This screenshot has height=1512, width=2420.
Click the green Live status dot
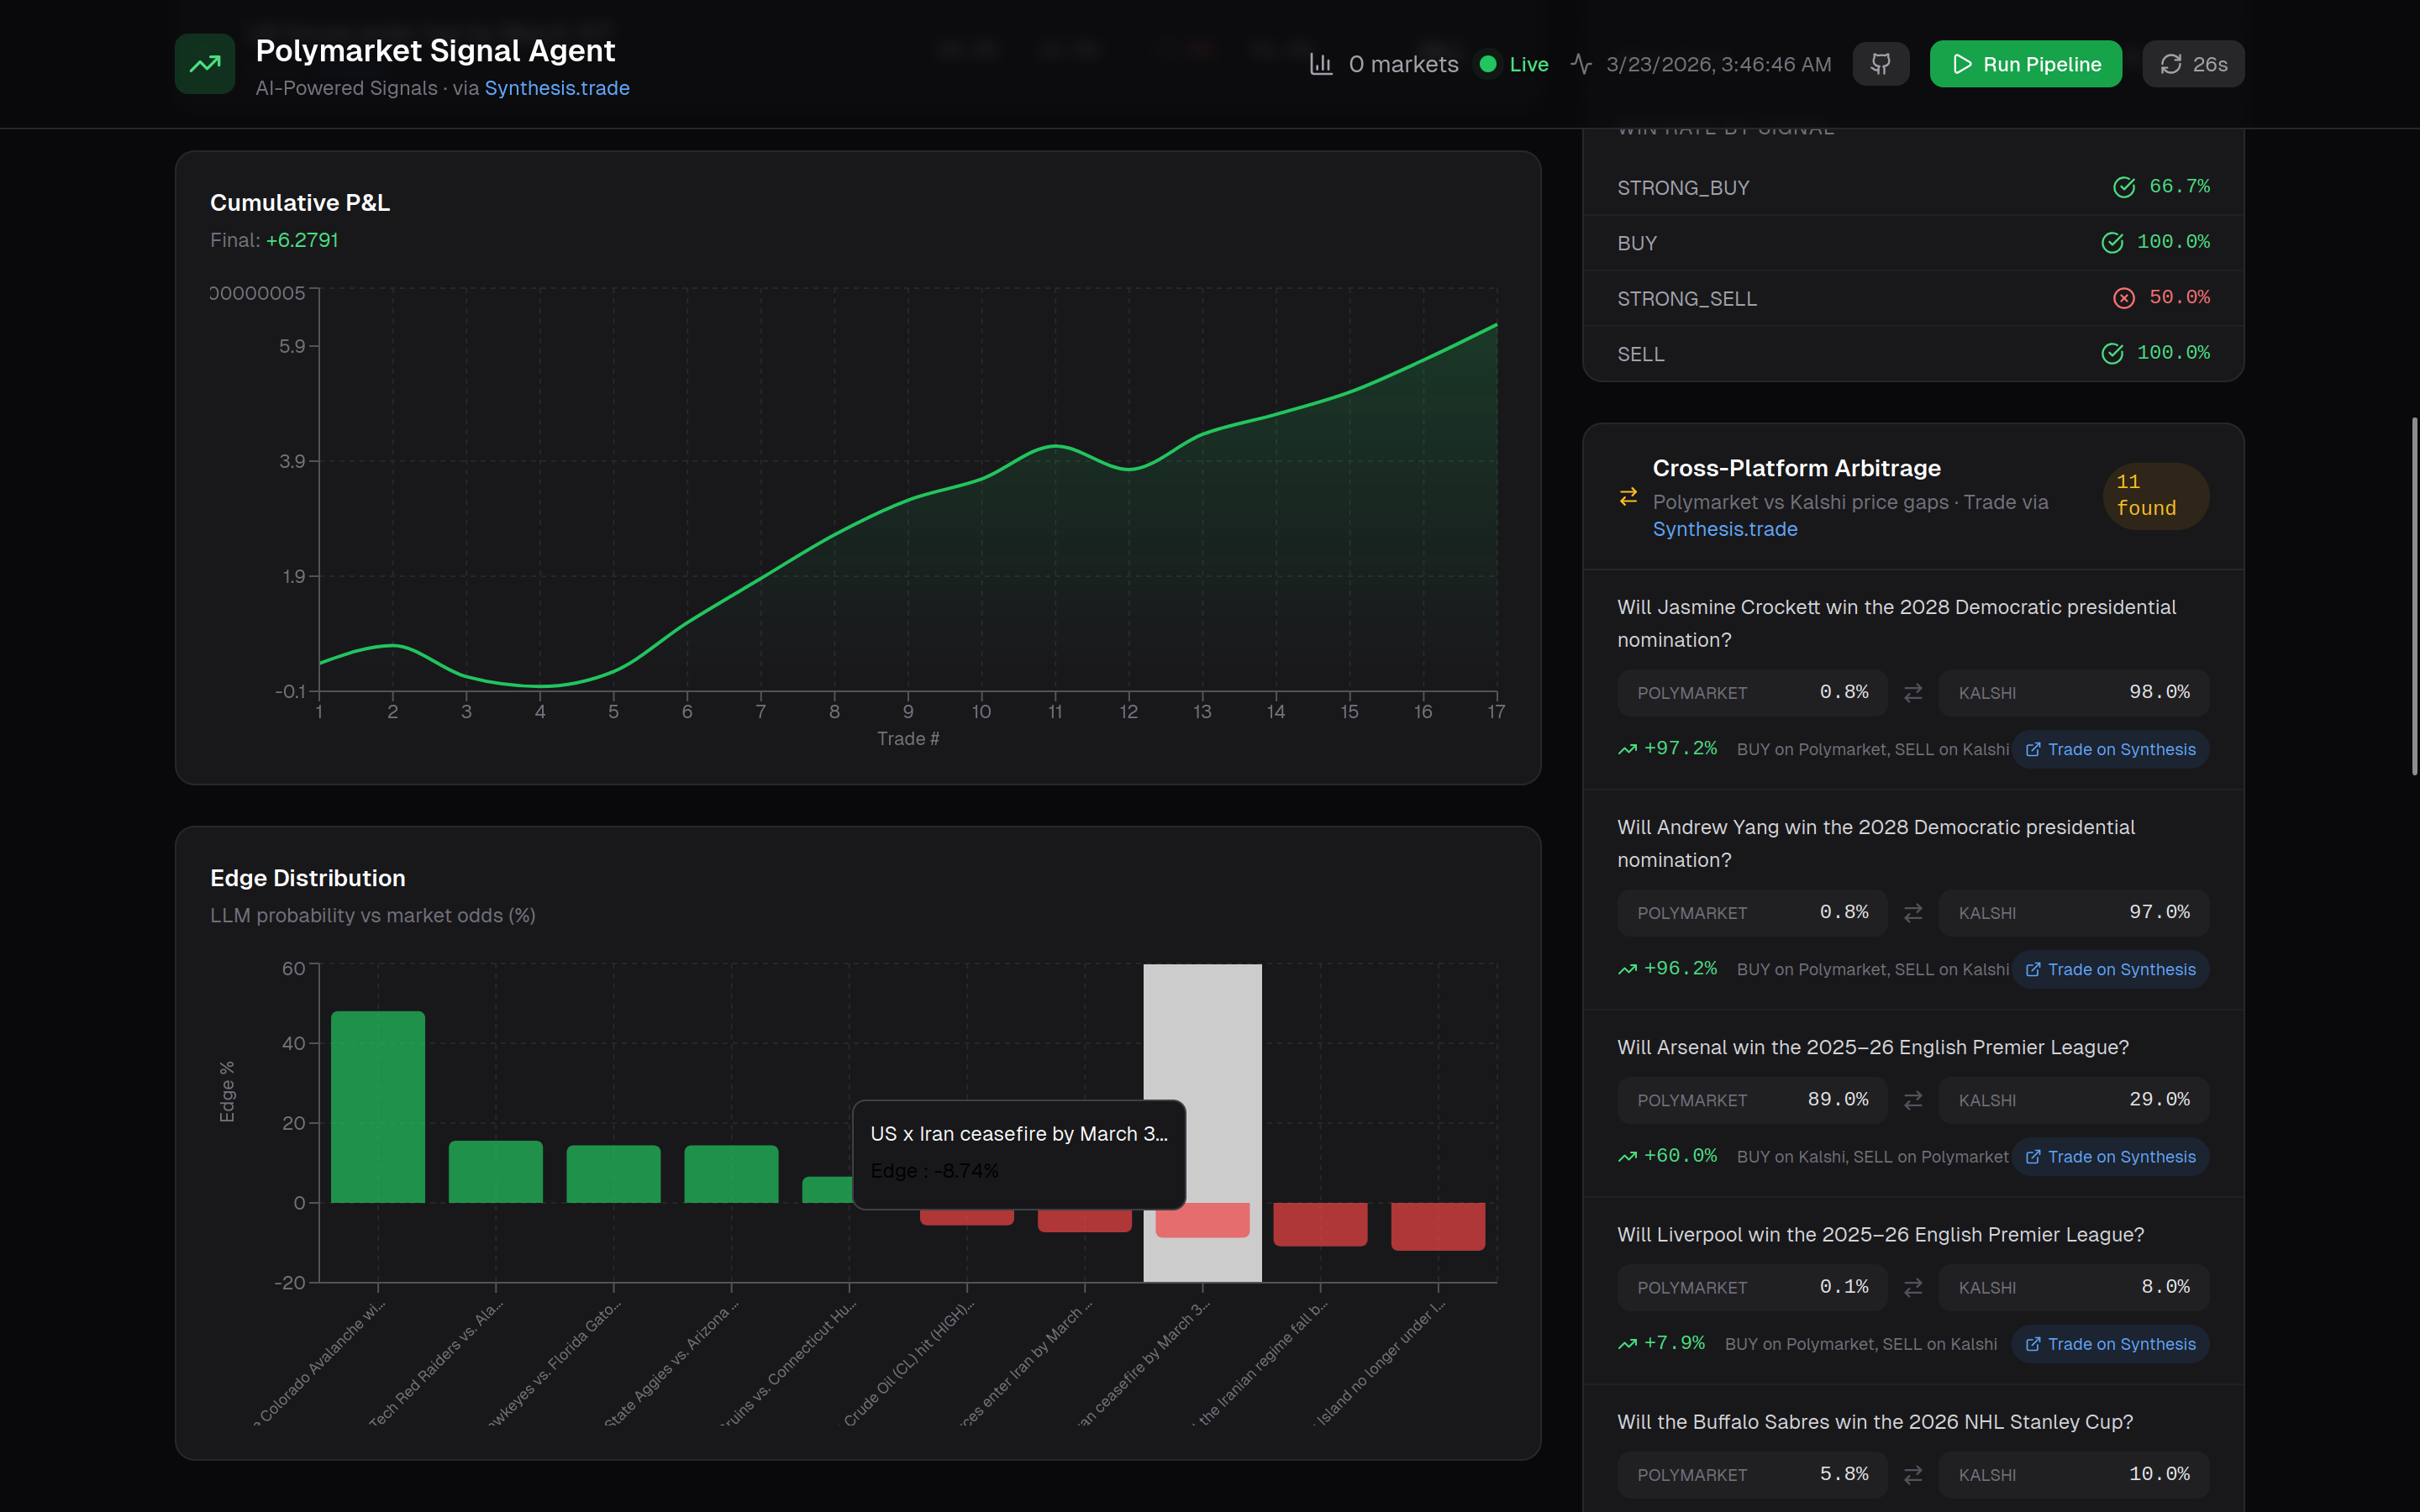pos(1488,64)
